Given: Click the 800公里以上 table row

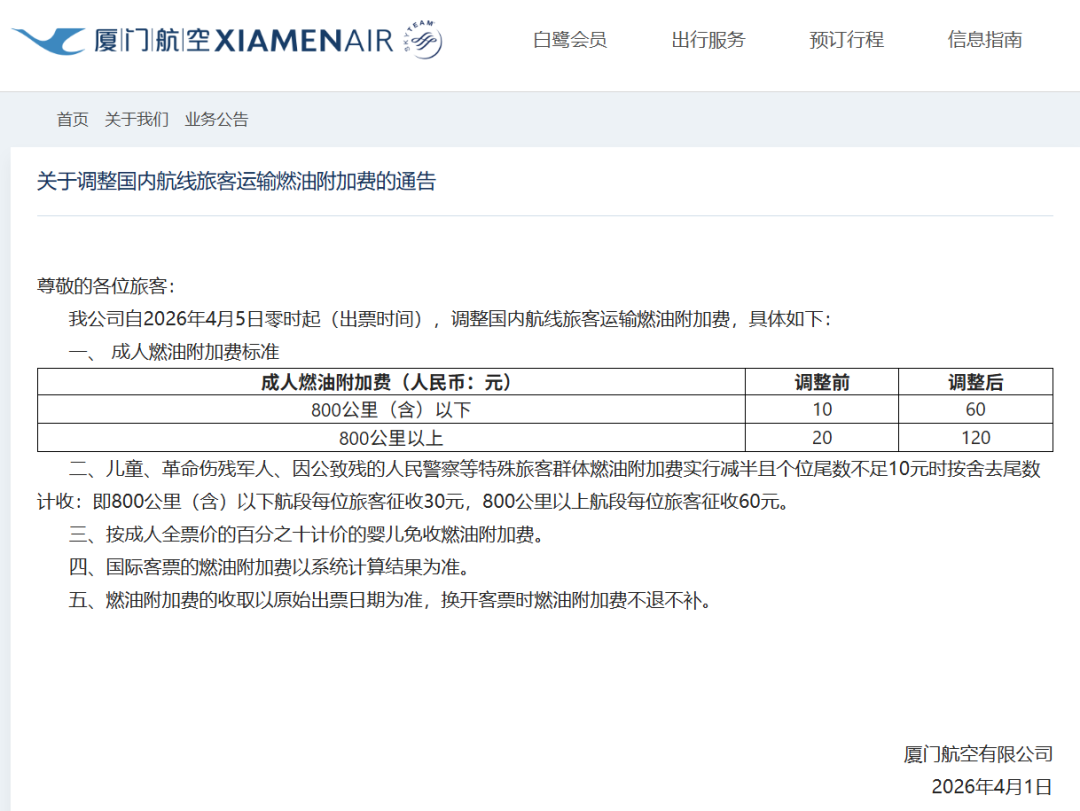Looking at the screenshot, I should [x=390, y=437].
